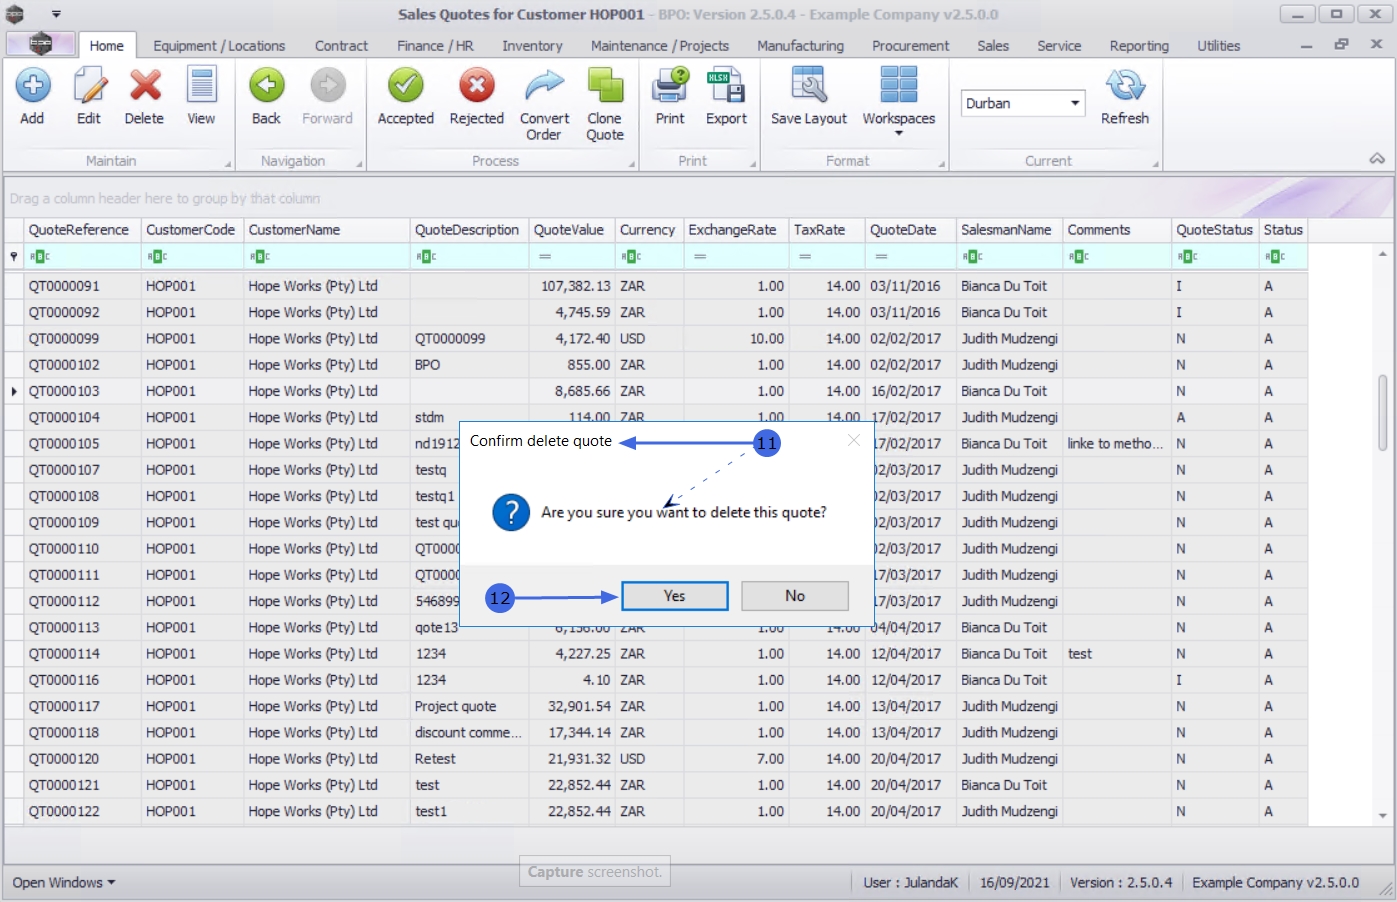This screenshot has height=902, width=1397.
Task: Open the Current group dialog launcher
Action: pos(1155,164)
